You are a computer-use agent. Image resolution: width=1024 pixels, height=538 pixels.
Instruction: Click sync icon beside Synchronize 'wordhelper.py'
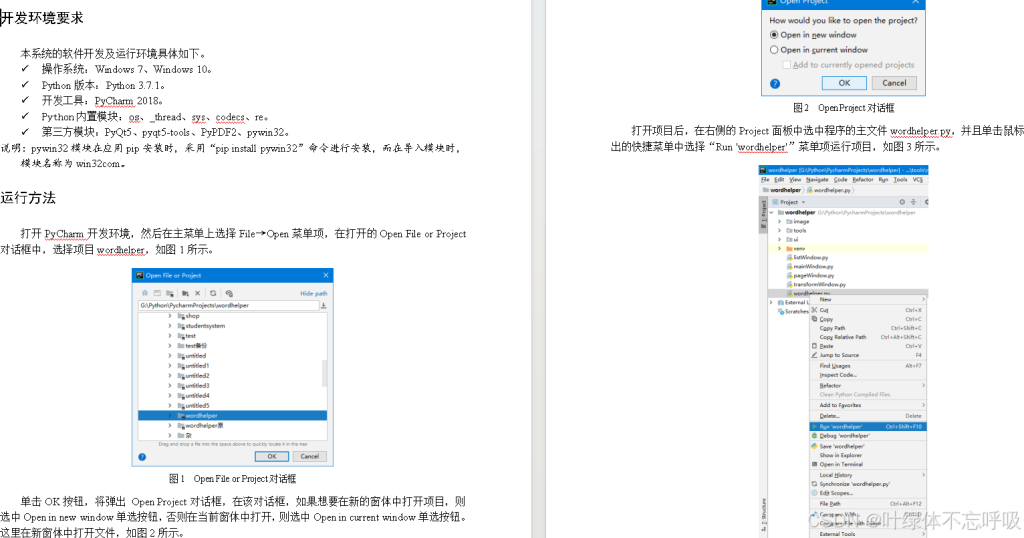coord(814,484)
